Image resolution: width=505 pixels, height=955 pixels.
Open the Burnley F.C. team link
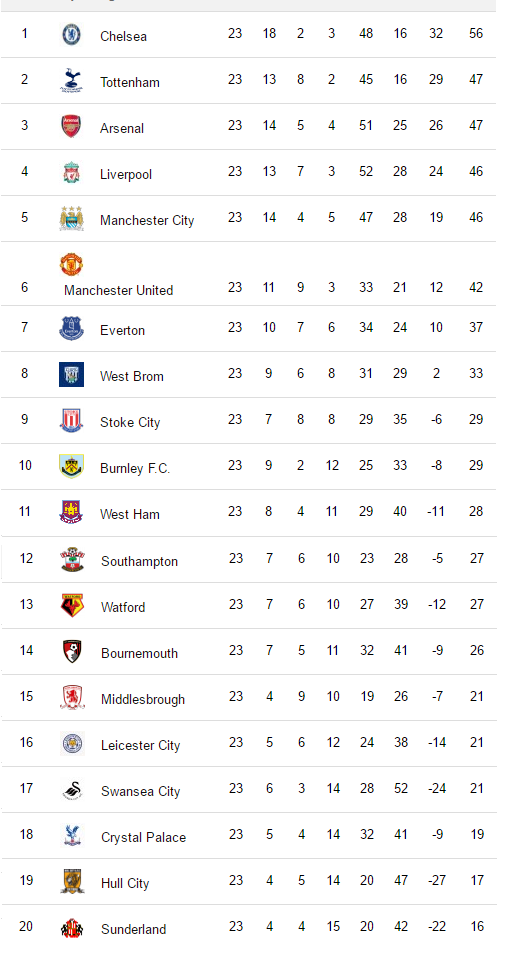point(135,468)
